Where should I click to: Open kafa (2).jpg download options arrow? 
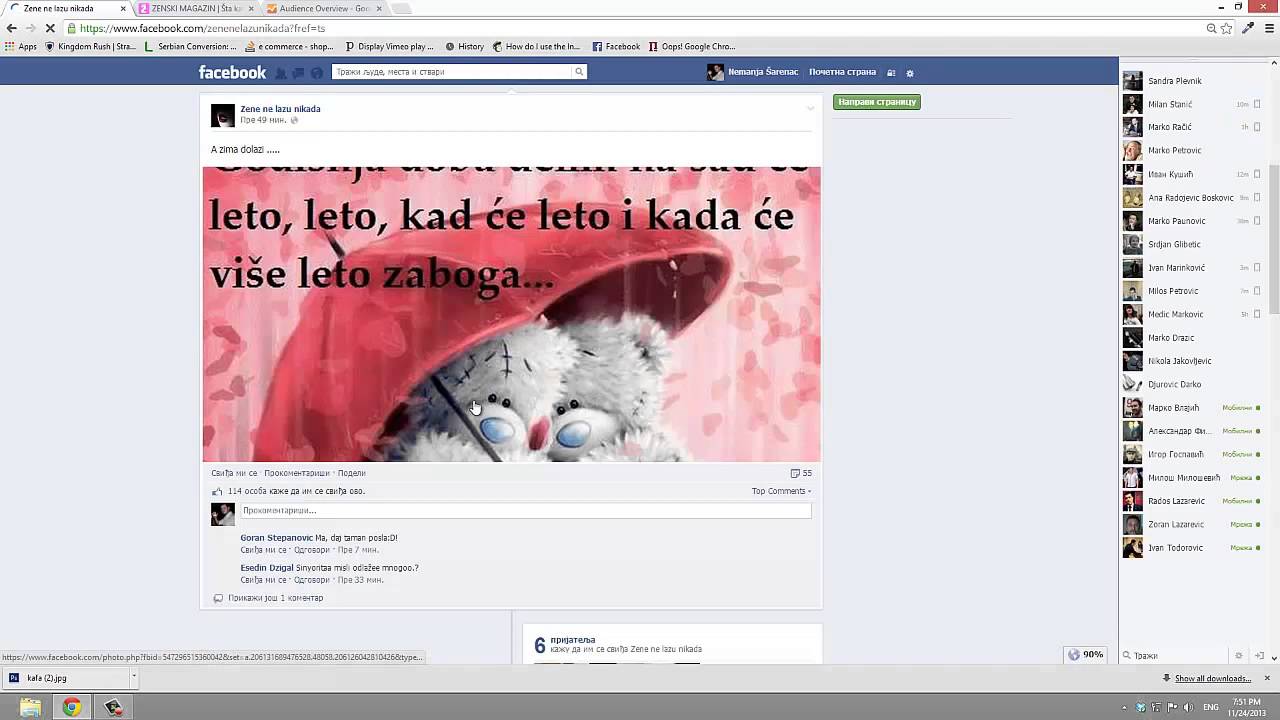pos(133,677)
